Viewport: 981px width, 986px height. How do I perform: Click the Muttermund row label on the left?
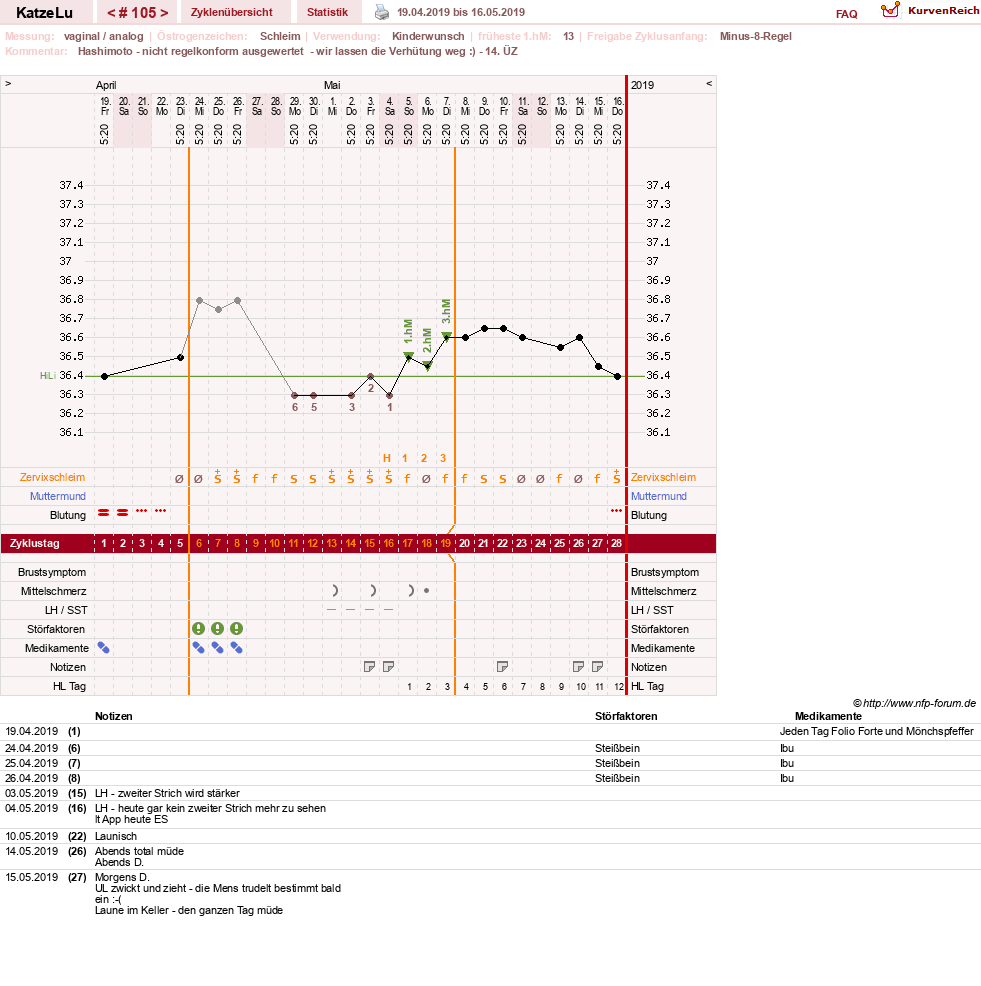[58, 496]
